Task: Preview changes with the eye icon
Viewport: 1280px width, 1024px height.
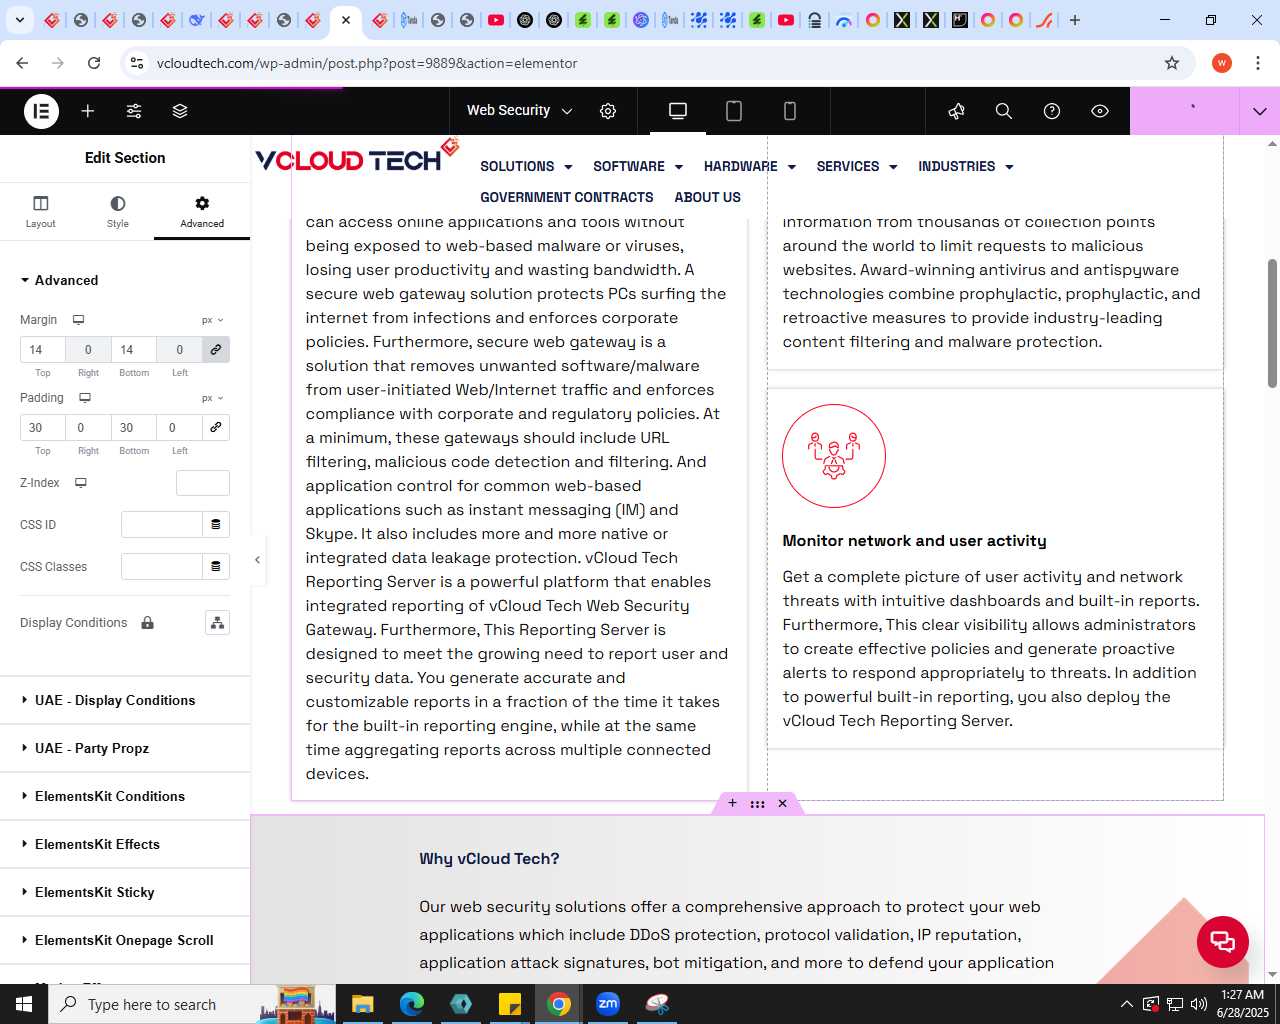Action: tap(1100, 111)
